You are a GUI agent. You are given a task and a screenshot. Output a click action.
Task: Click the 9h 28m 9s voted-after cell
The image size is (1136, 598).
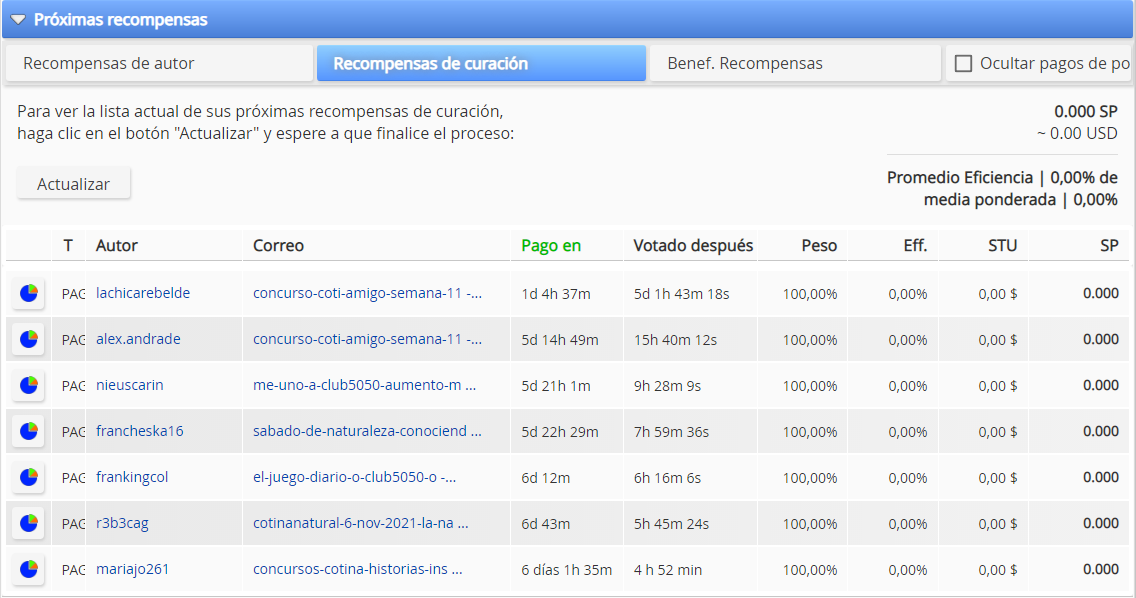(667, 386)
